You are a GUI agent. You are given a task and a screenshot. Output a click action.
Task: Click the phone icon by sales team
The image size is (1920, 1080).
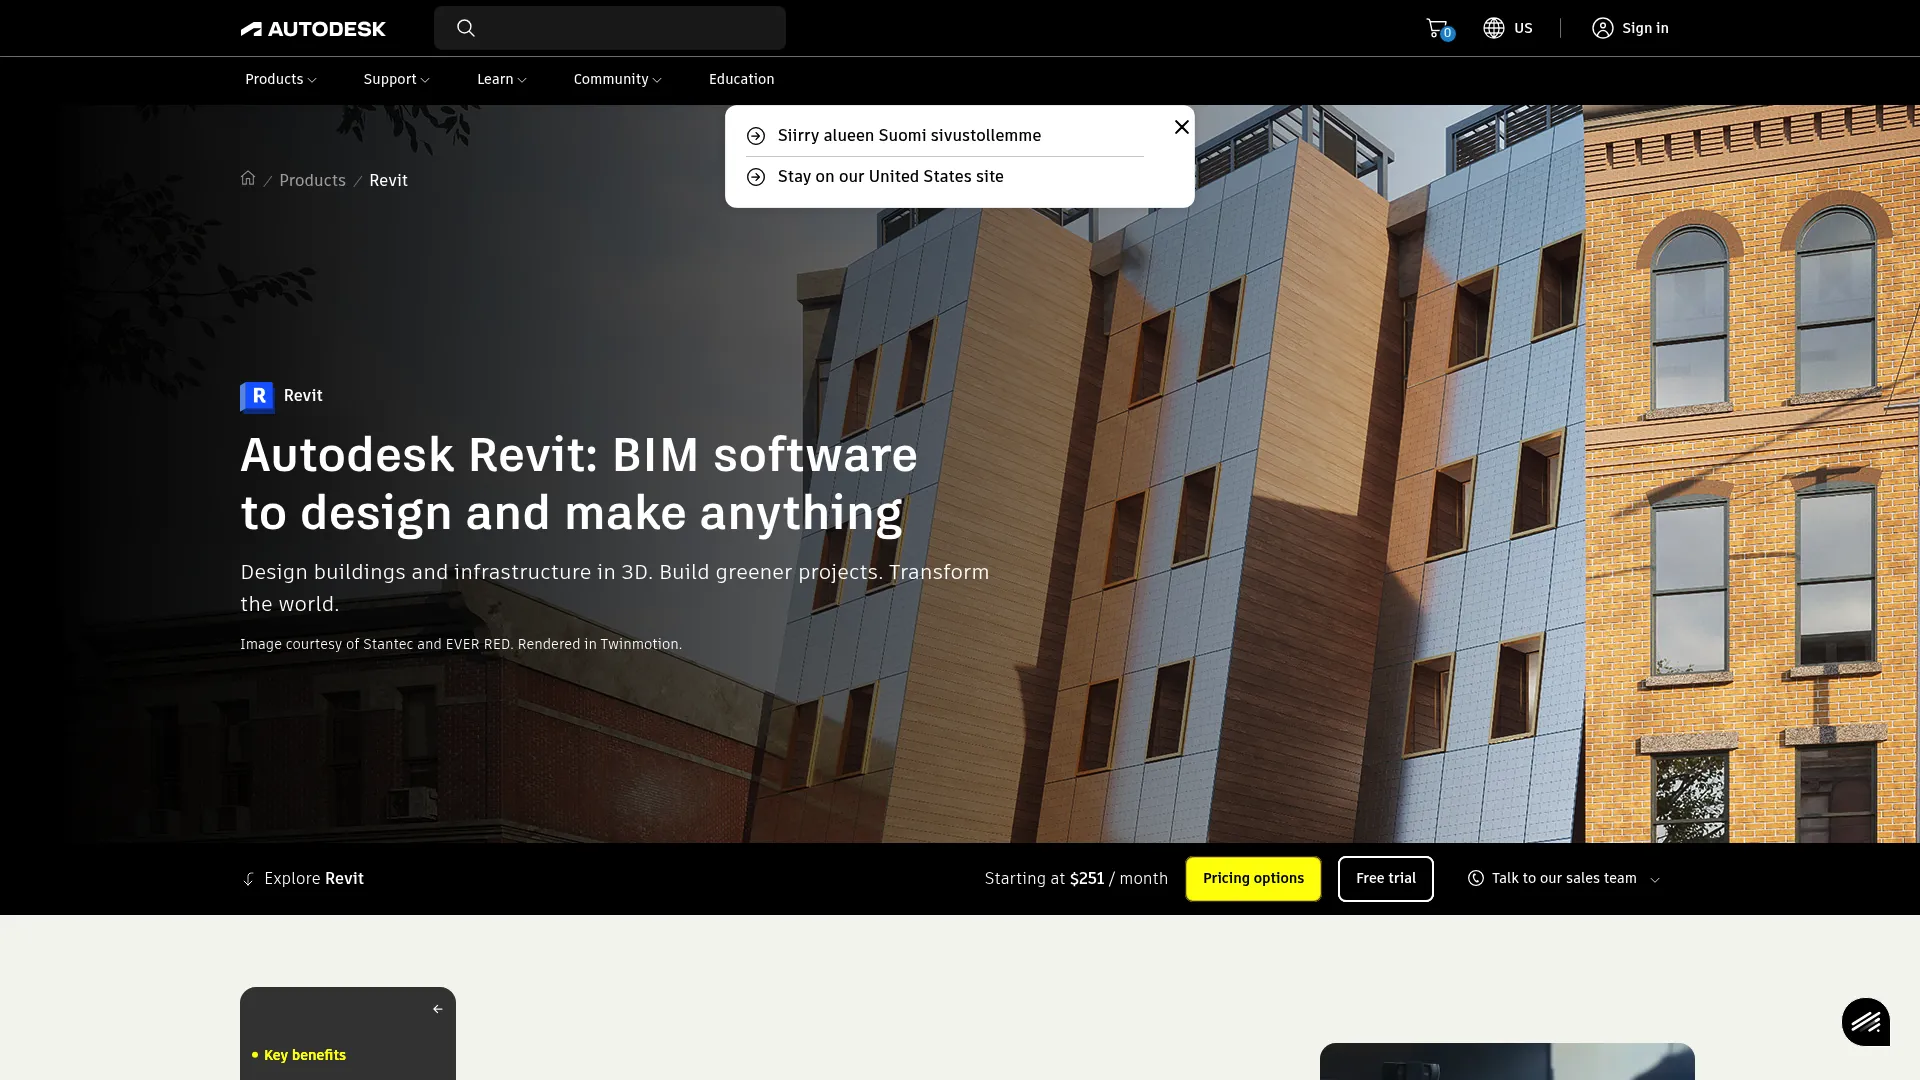(1476, 878)
